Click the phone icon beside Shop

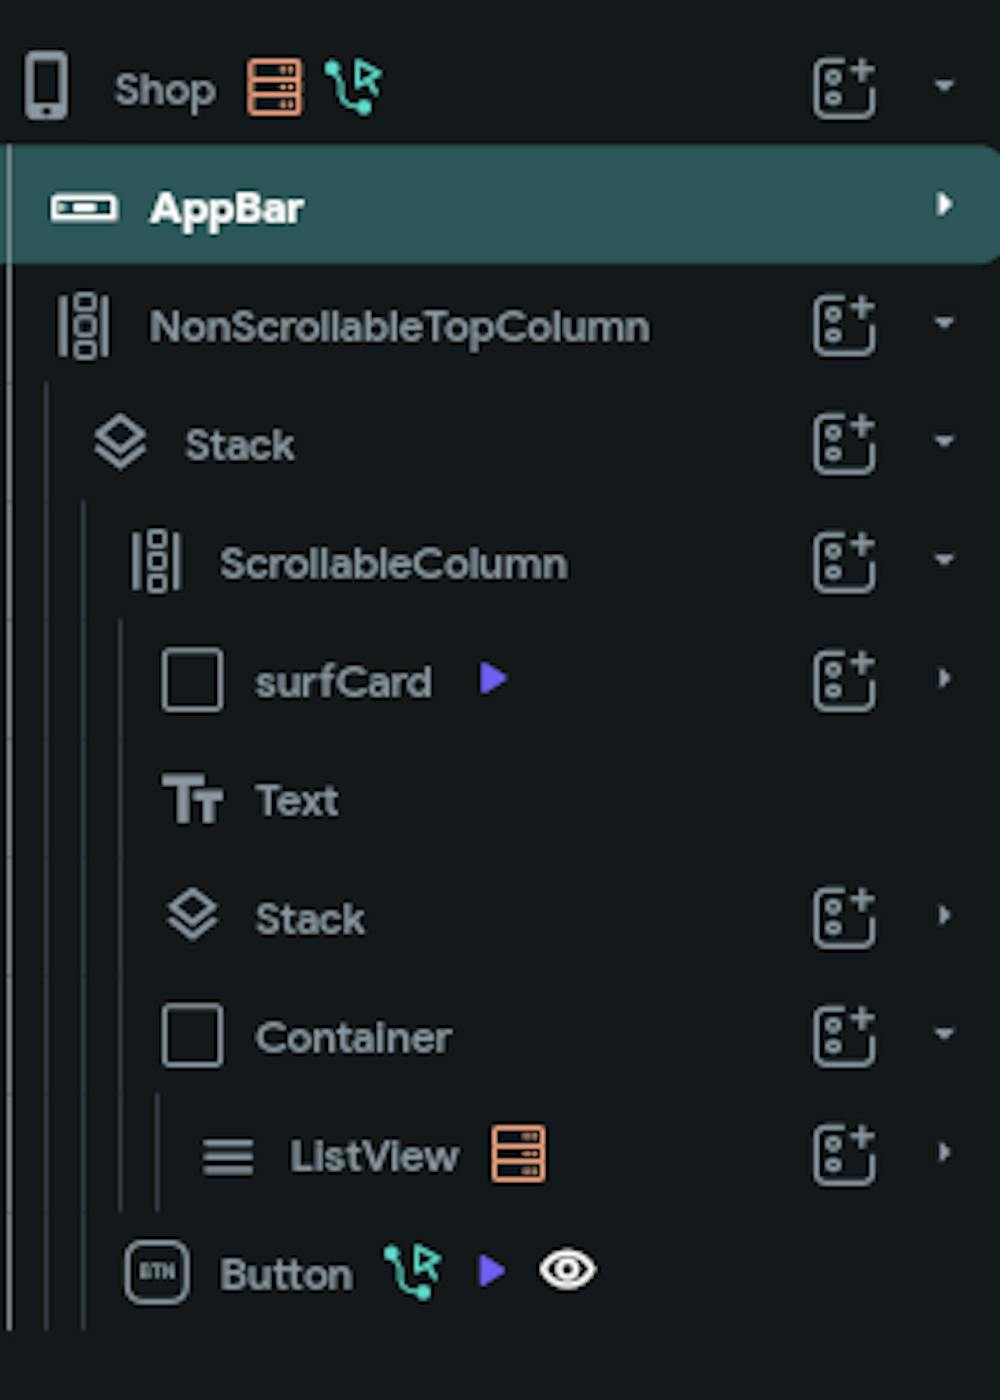tap(44, 88)
